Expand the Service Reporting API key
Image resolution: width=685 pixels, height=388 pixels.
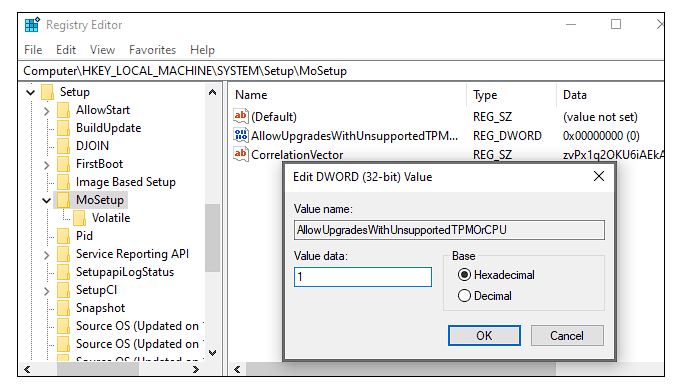pyautogui.click(x=47, y=255)
